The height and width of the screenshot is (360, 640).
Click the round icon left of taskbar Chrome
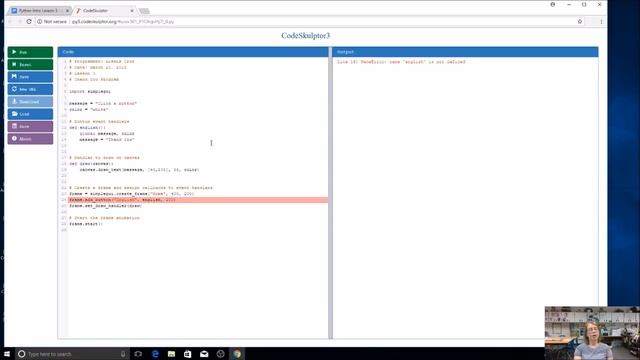(220, 354)
